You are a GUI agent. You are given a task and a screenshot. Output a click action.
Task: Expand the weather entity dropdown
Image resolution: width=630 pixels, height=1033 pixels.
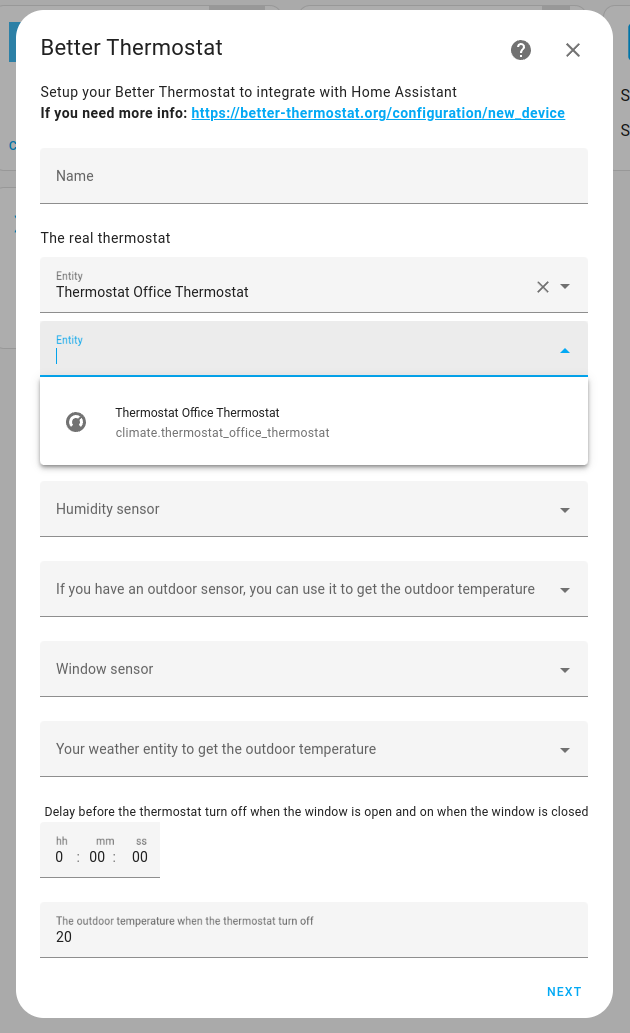566,748
